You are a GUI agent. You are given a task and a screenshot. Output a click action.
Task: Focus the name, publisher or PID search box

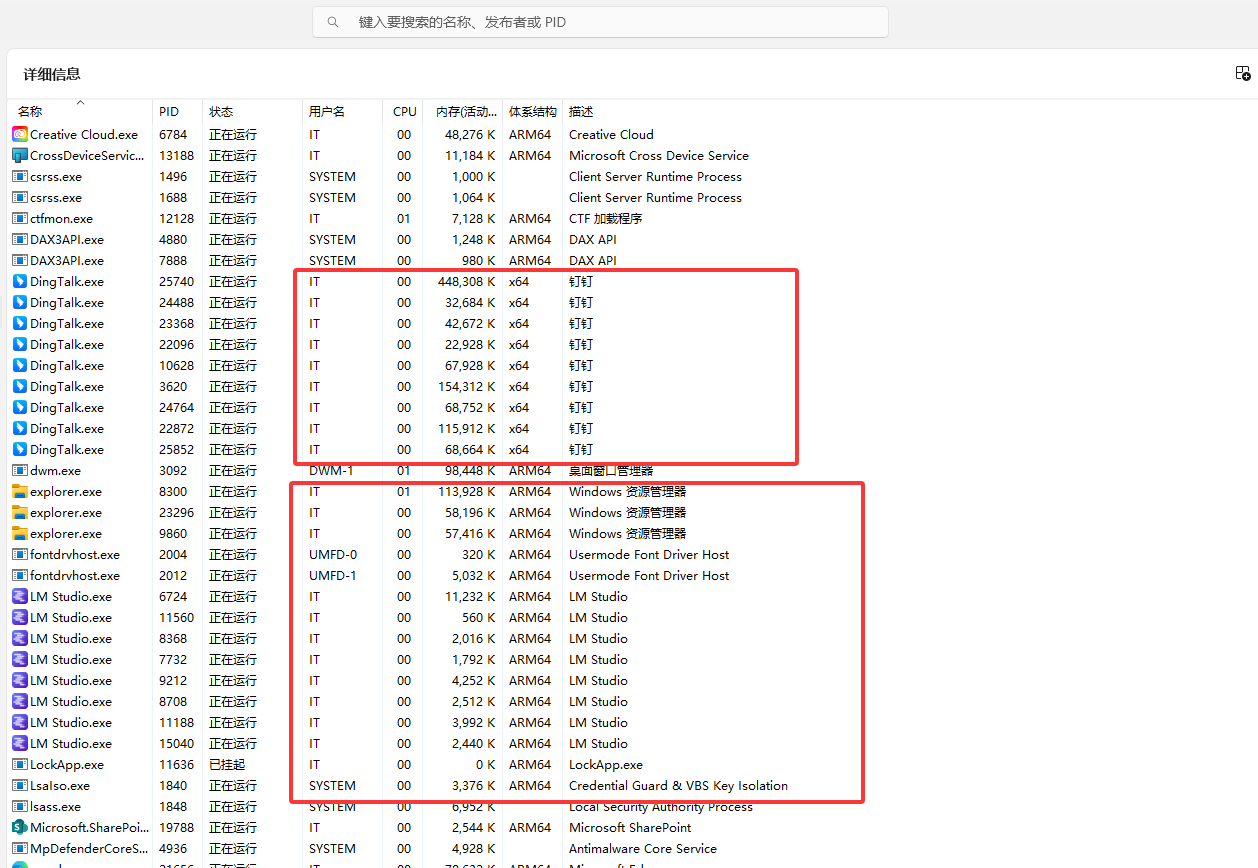(600, 22)
